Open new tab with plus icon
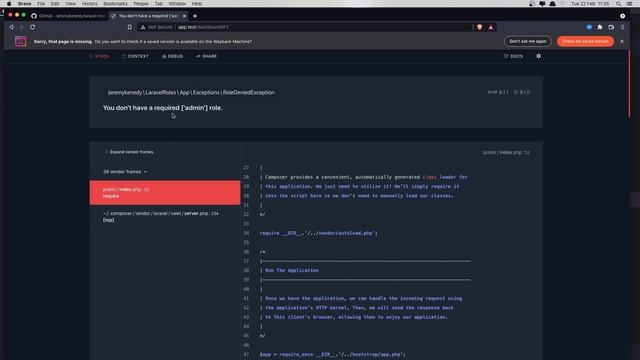The width and height of the screenshot is (640, 360). coord(195,16)
